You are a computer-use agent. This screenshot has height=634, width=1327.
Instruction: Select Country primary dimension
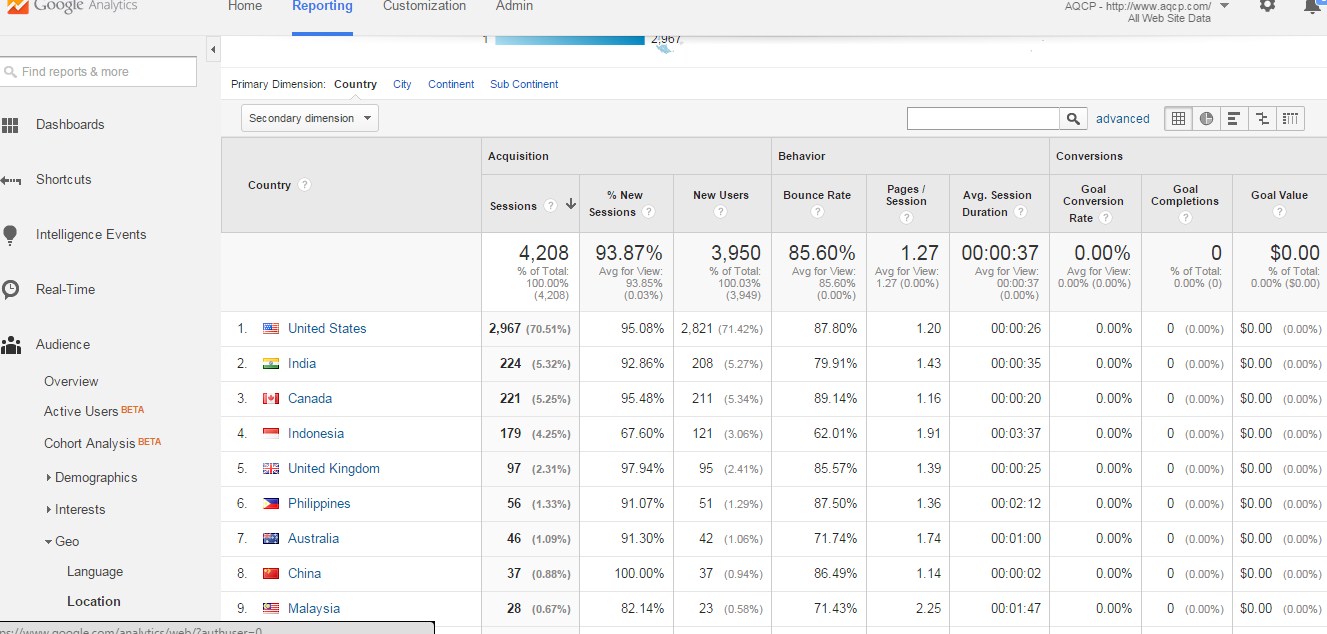pos(355,84)
